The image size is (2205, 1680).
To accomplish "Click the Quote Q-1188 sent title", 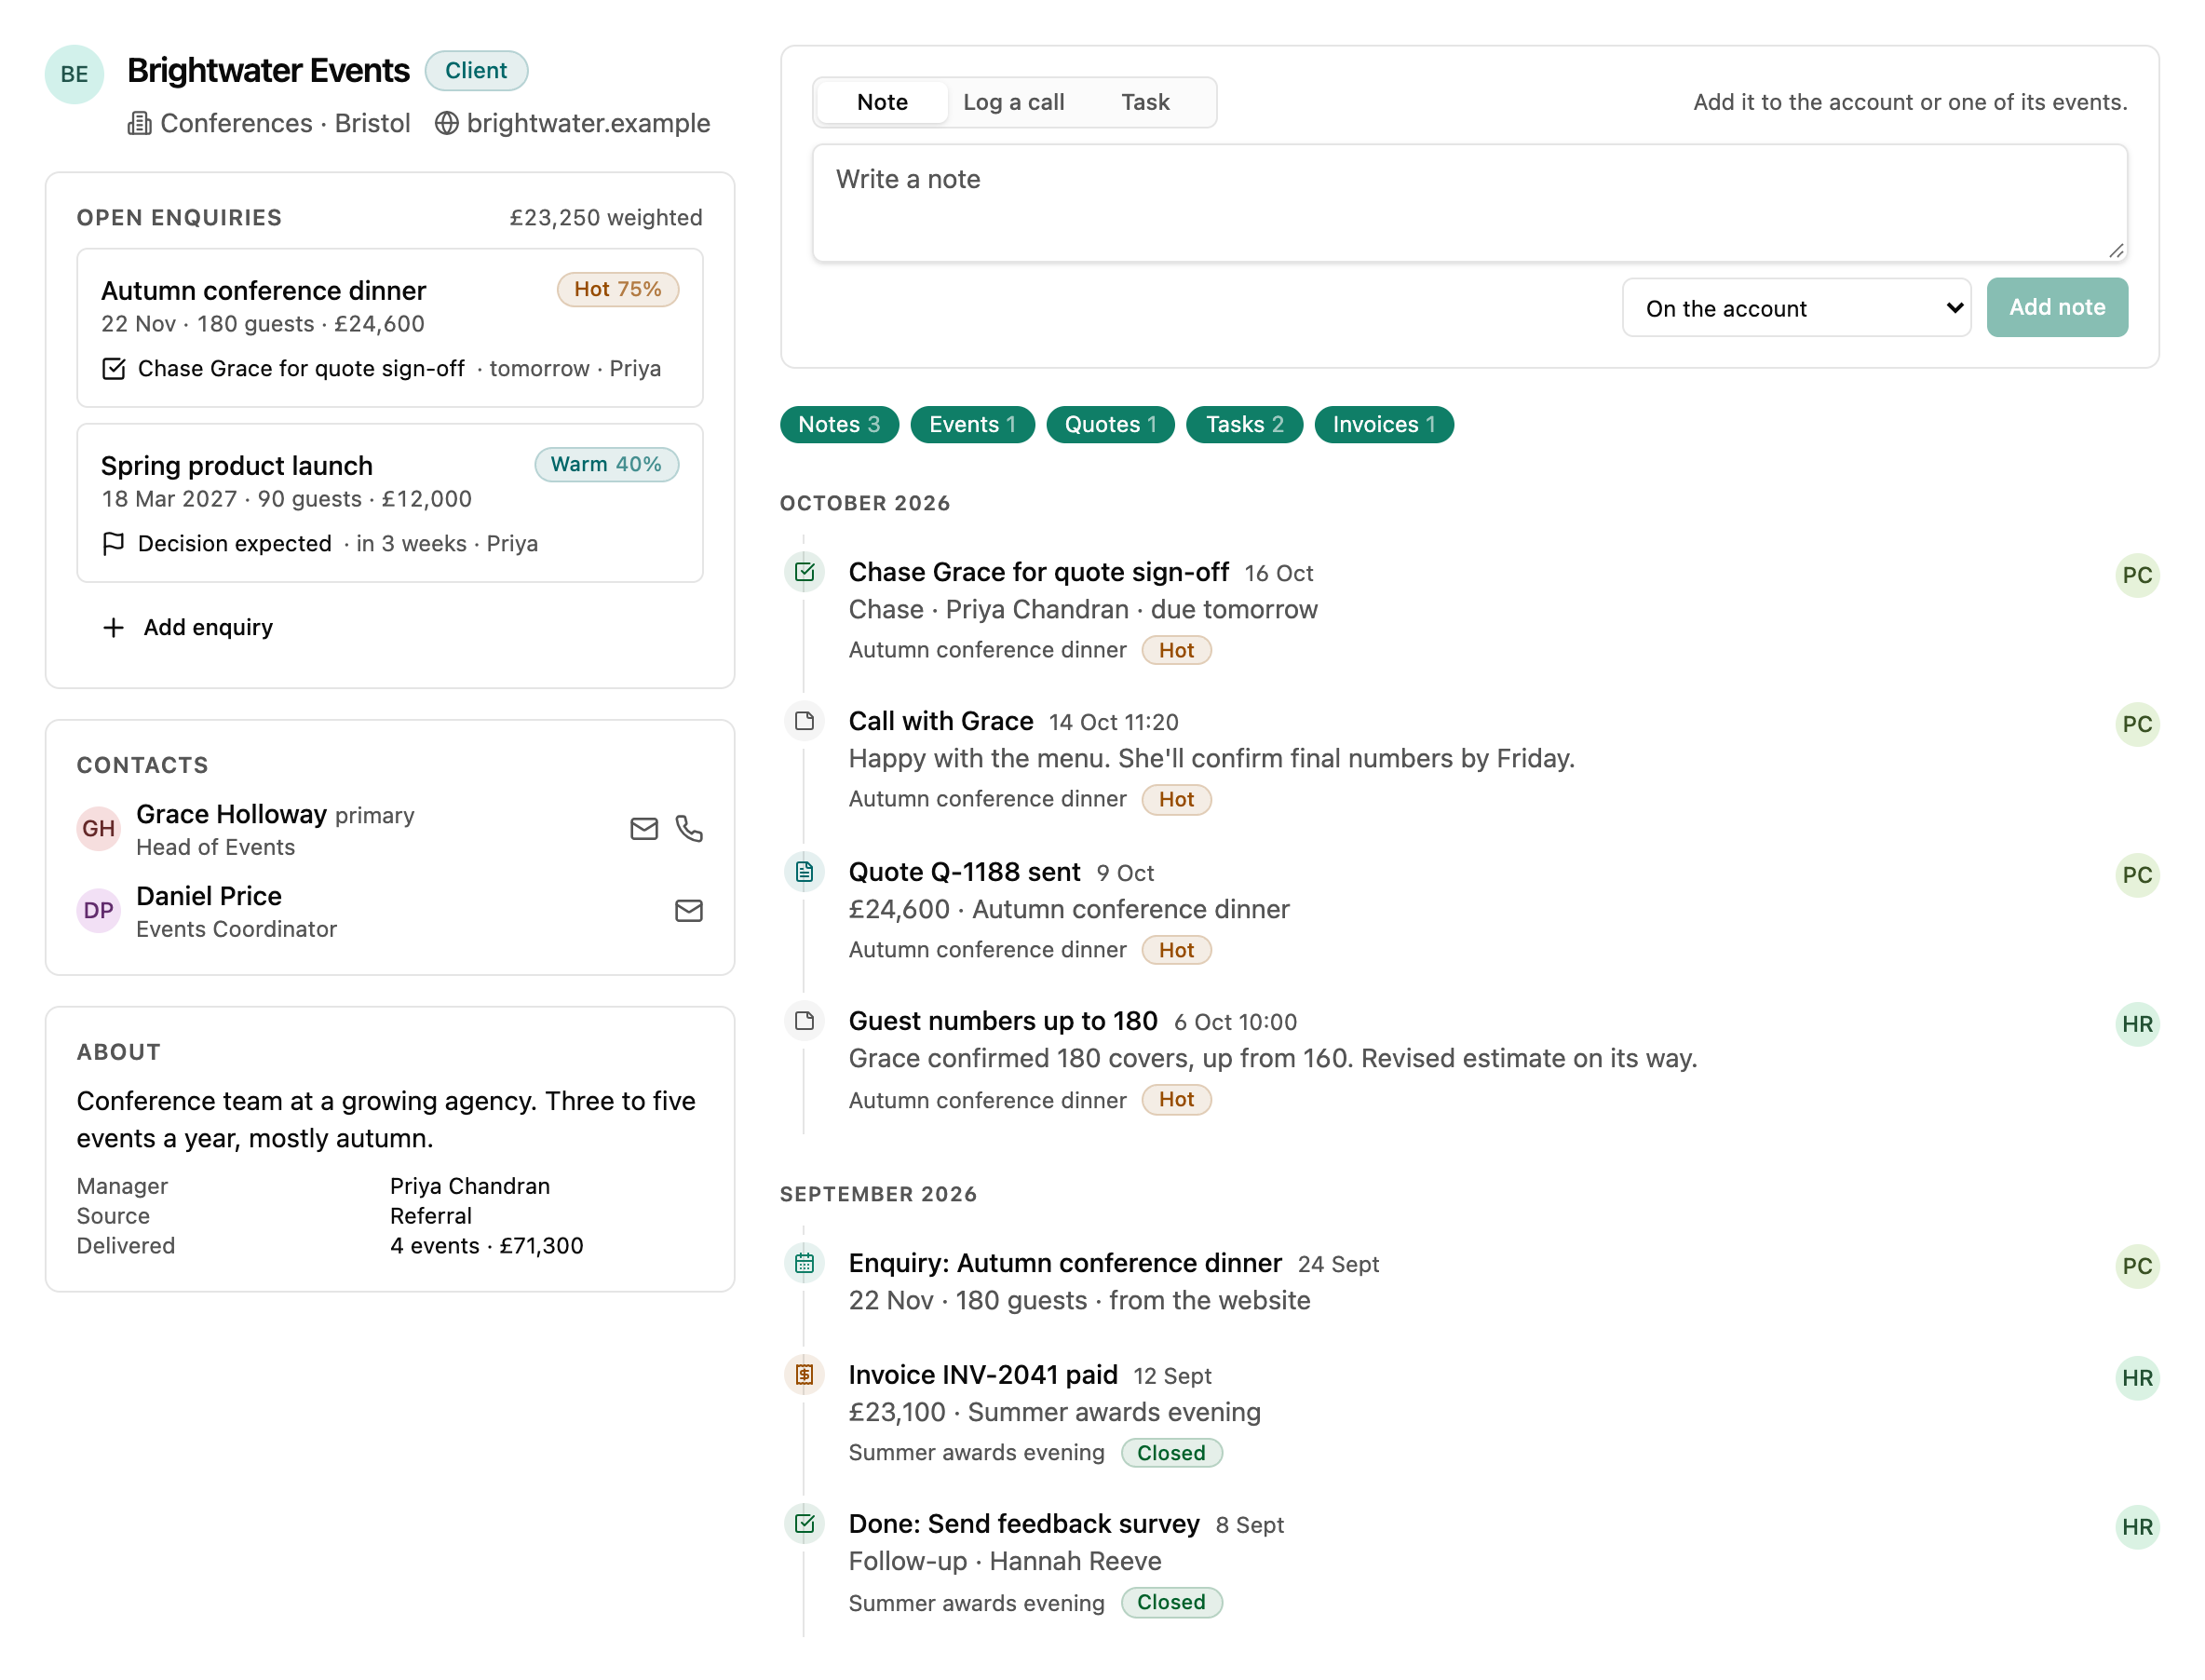I will pos(964,872).
